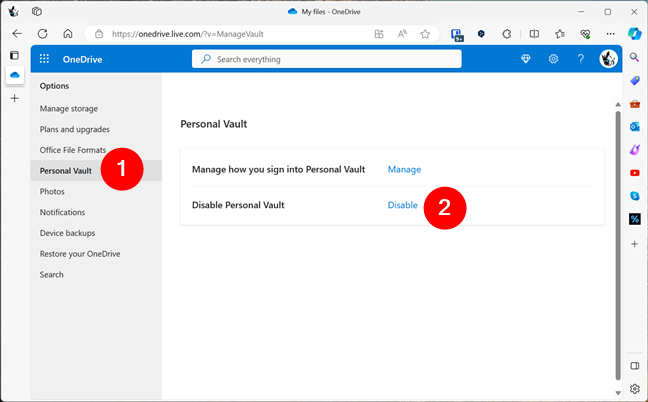Click the scrollbar up arrow

click(618, 105)
